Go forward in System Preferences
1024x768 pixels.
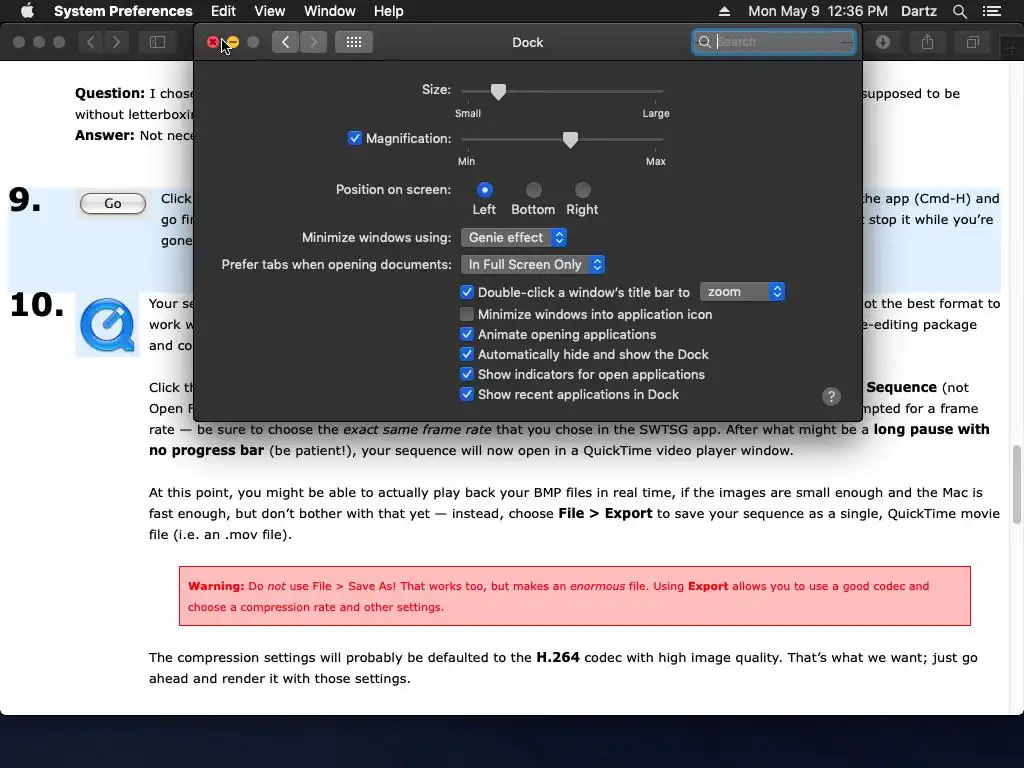pos(313,42)
